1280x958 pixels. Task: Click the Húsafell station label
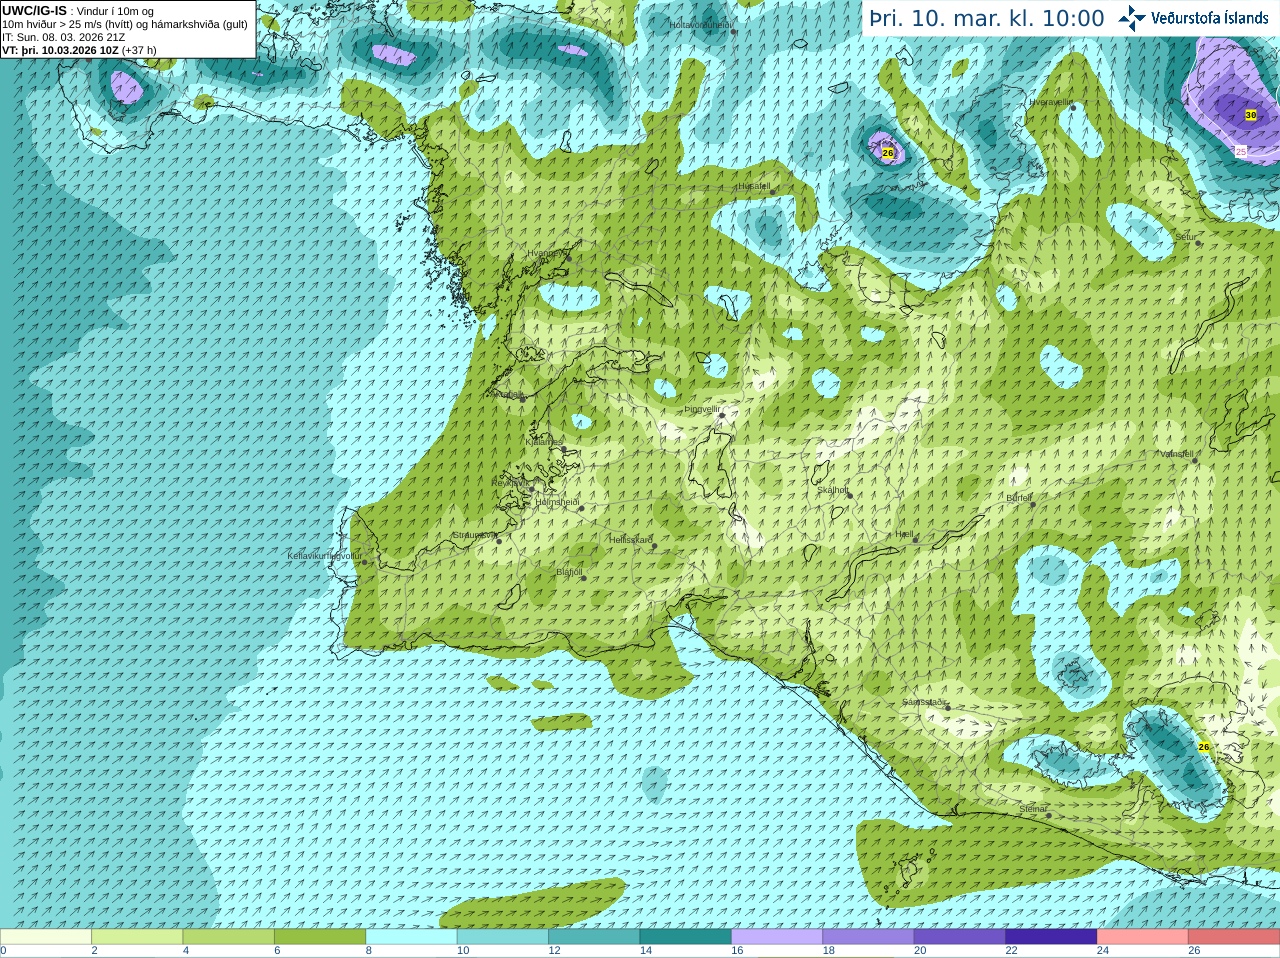754,186
